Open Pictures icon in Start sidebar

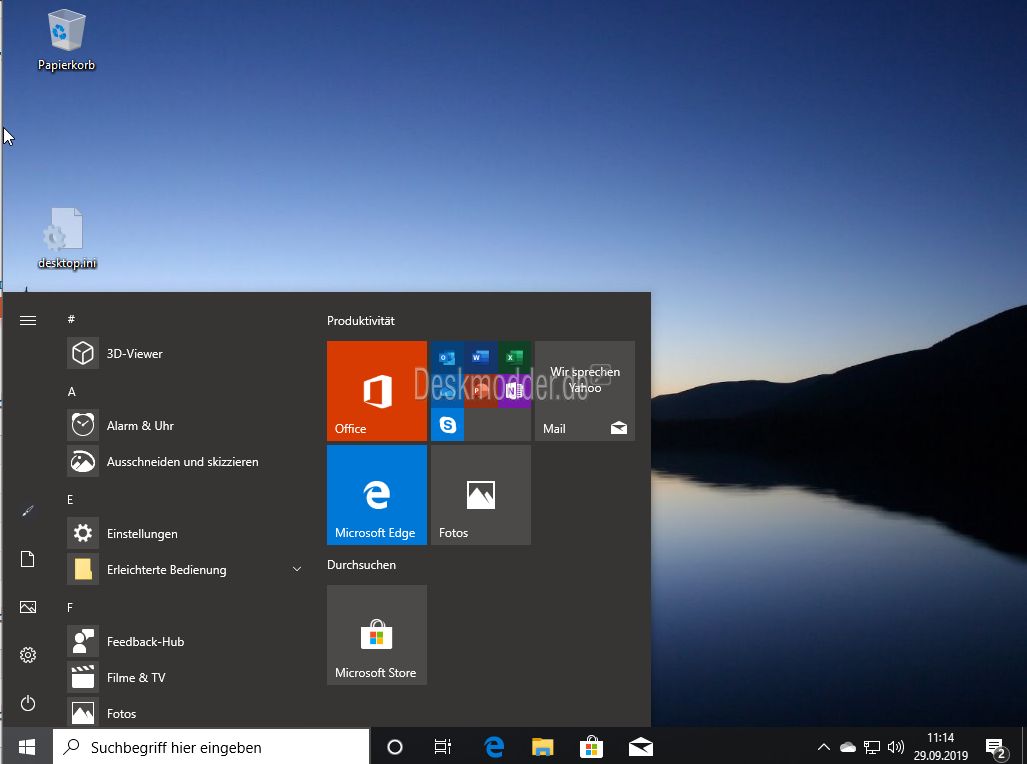point(28,607)
